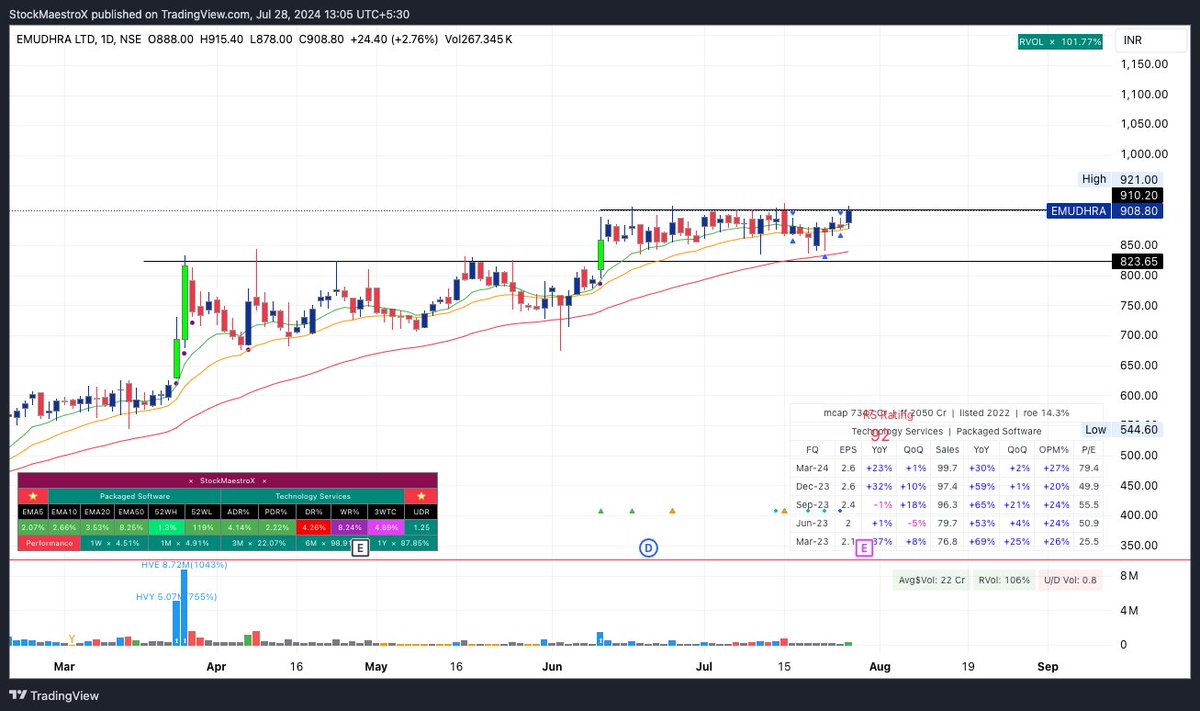Screen dimensions: 1200x711
Task: Select the EMUDHRA 908.80 price label
Action: click(1105, 211)
